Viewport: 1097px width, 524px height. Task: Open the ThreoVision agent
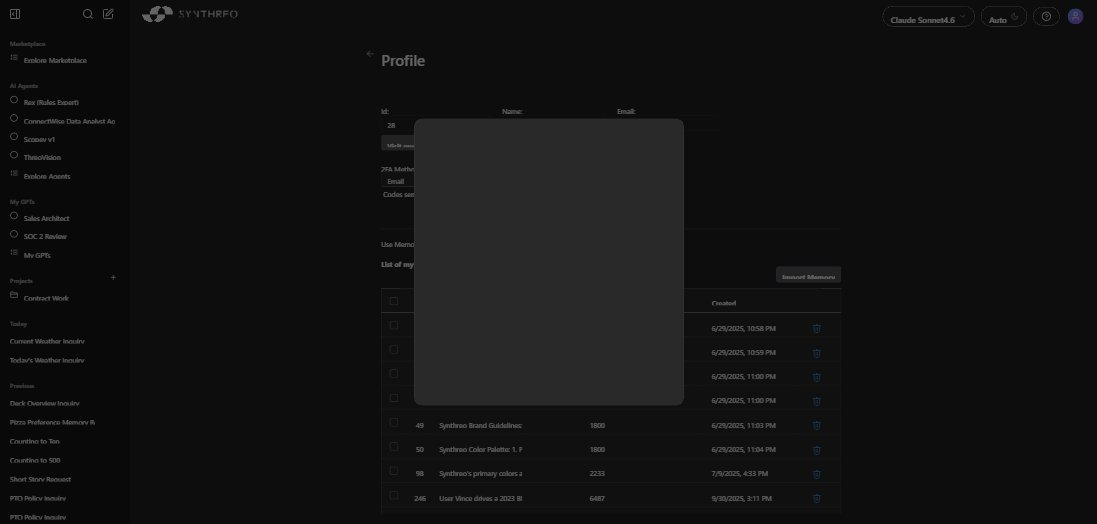point(42,157)
